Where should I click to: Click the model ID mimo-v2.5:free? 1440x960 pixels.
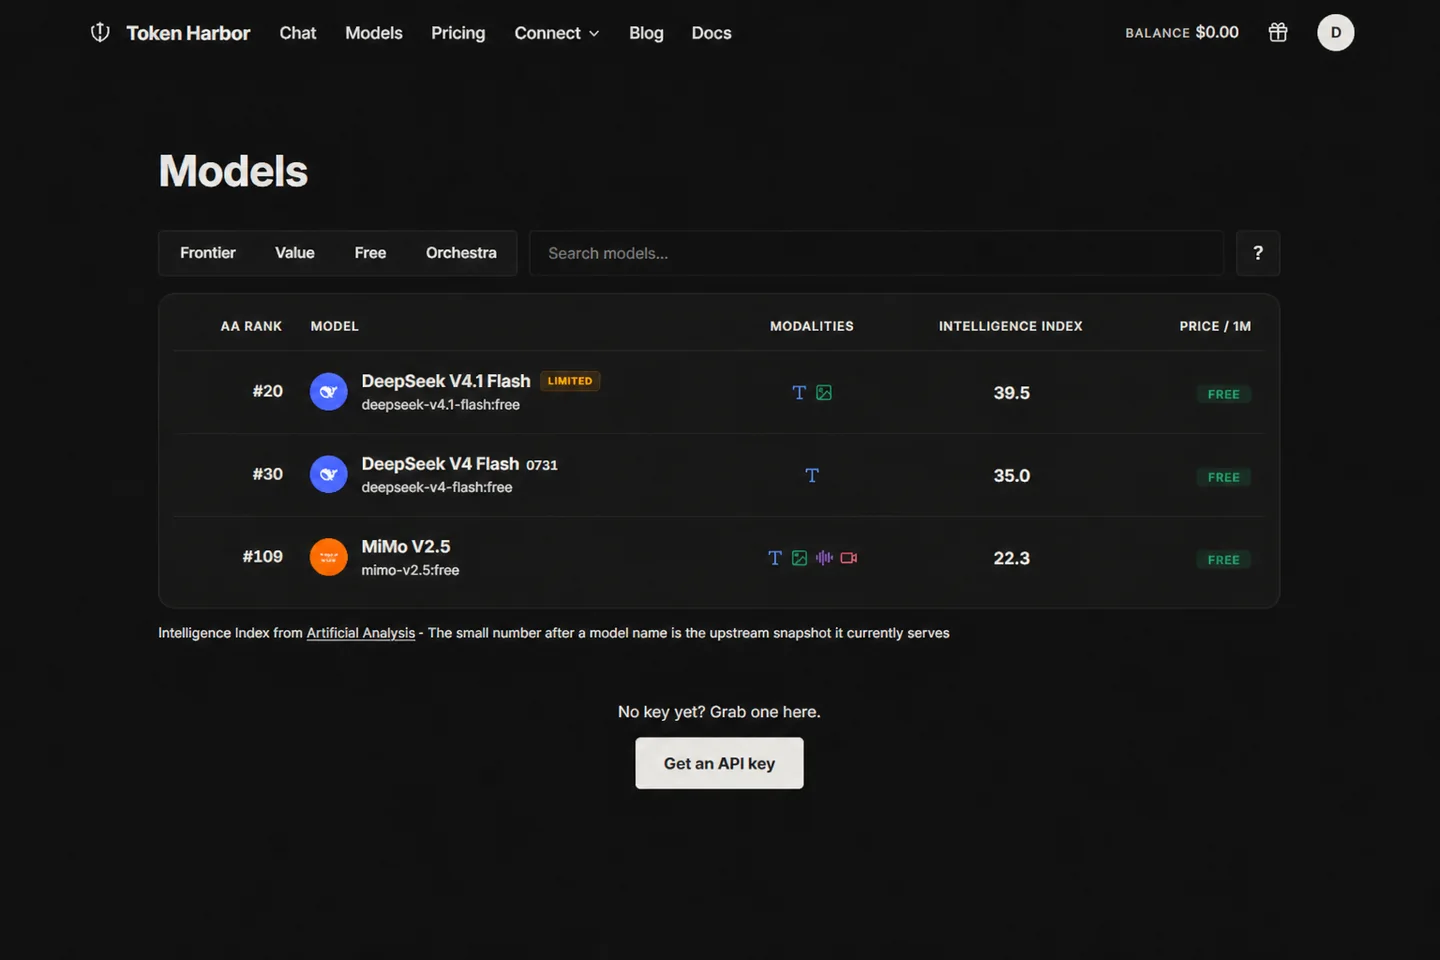pyautogui.click(x=410, y=570)
